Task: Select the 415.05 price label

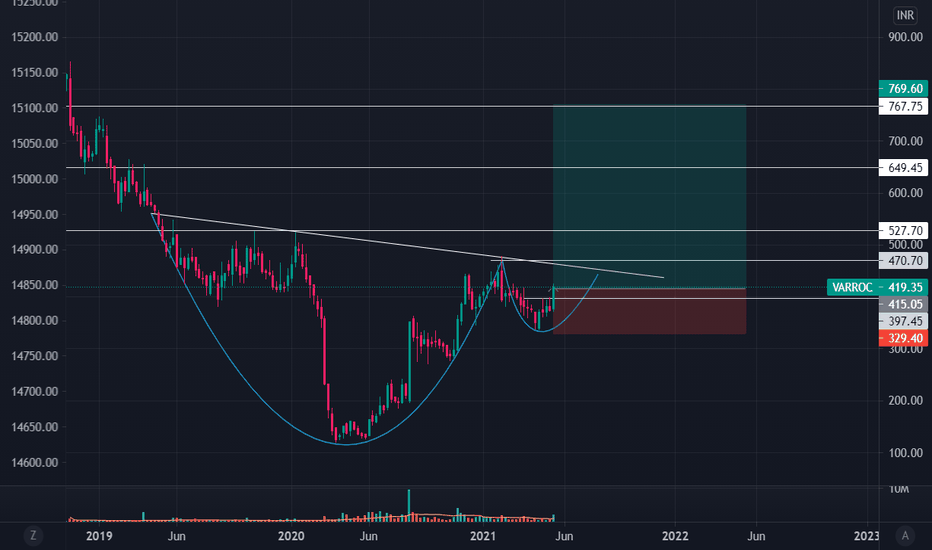Action: (x=903, y=304)
